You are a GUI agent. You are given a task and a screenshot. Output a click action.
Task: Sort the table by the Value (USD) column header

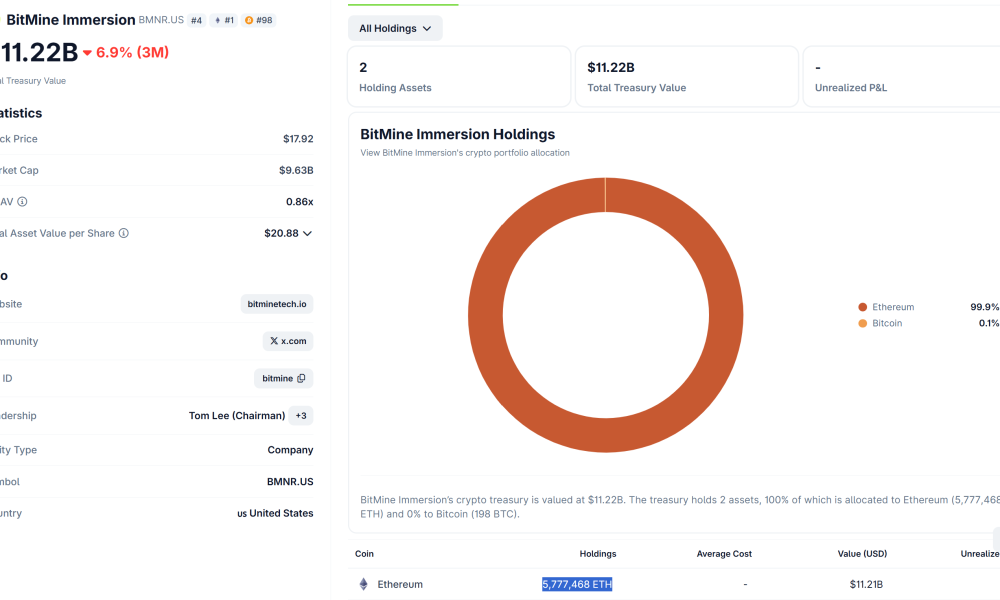pos(862,554)
